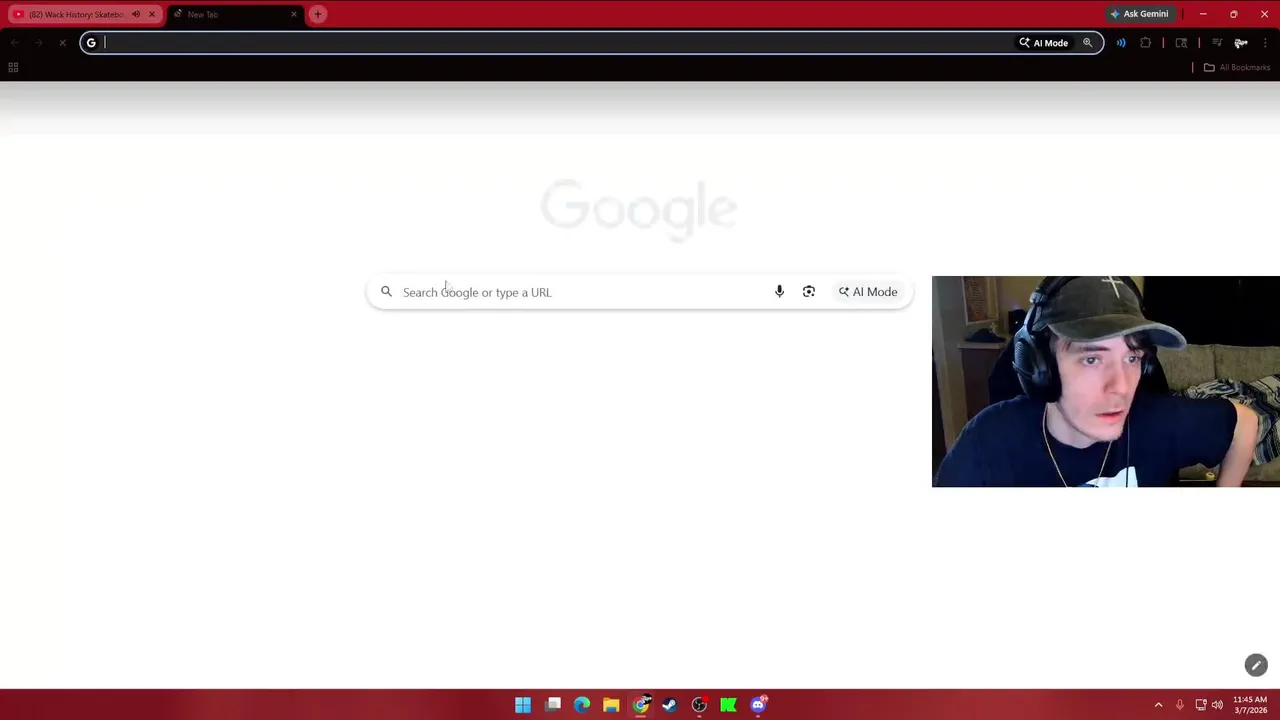Image resolution: width=1280 pixels, height=720 pixels.
Task: Click the zoom magnifier in address bar
Action: coord(1088,43)
